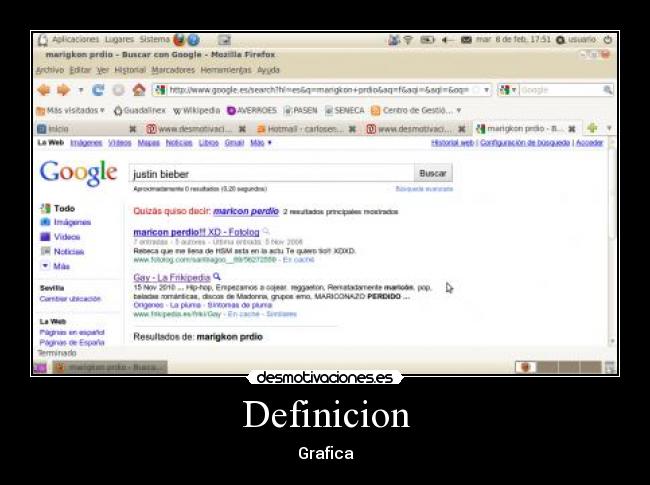Click the volume speaker icon

(447, 40)
